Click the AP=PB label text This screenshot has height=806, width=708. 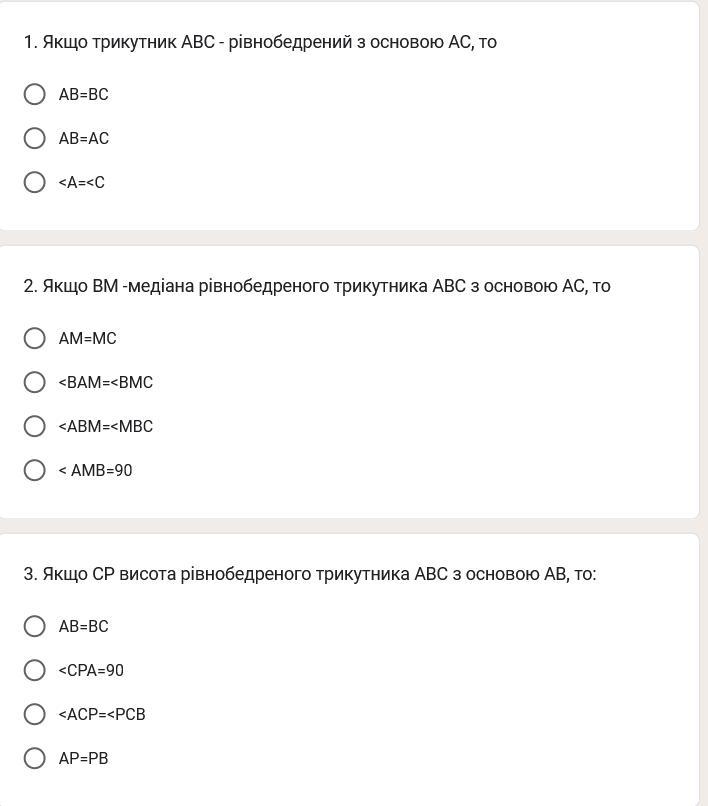click(x=83, y=758)
